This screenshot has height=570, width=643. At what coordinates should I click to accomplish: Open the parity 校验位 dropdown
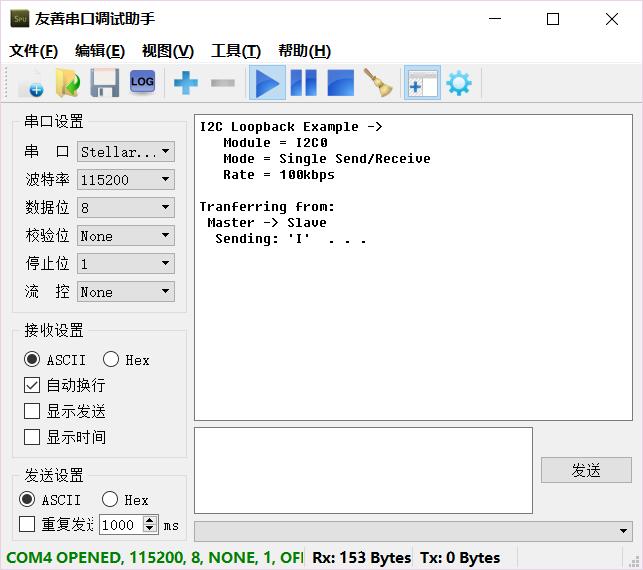(x=126, y=236)
